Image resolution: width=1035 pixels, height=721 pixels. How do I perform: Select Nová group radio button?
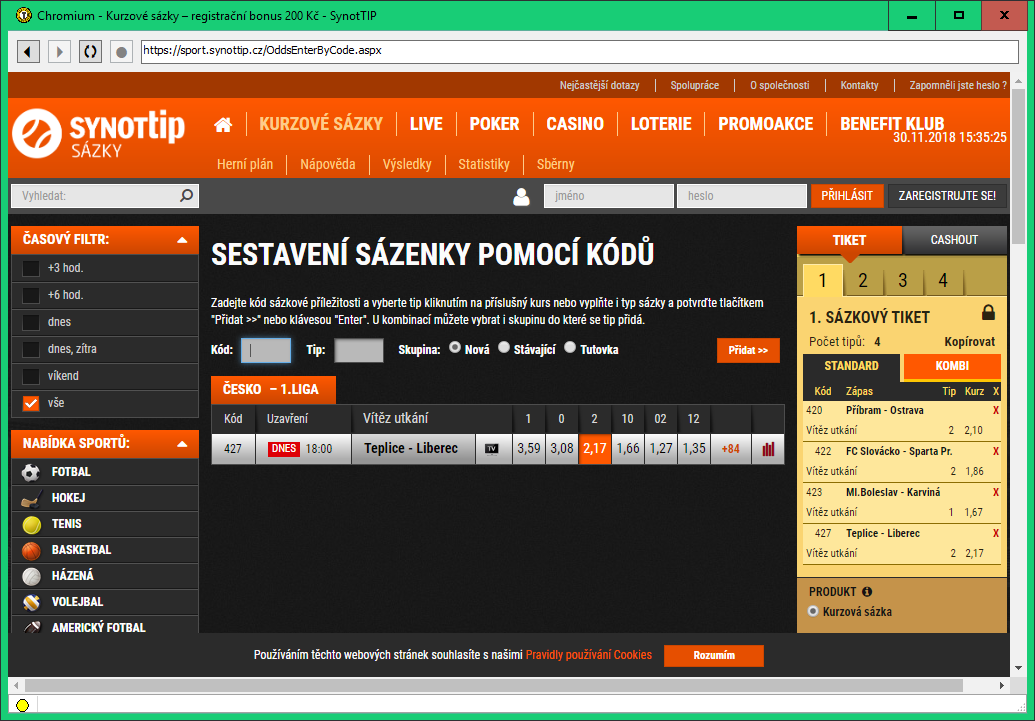point(455,347)
